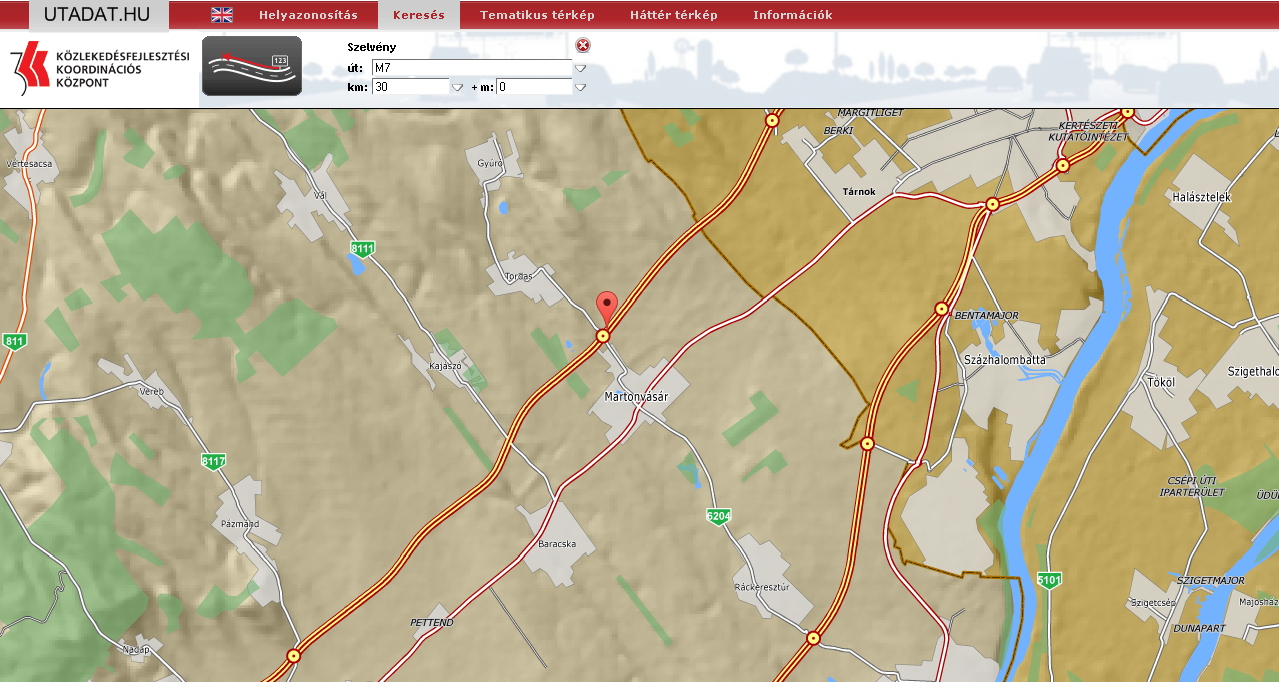Open the meter offset dropdown arrow

(580, 87)
